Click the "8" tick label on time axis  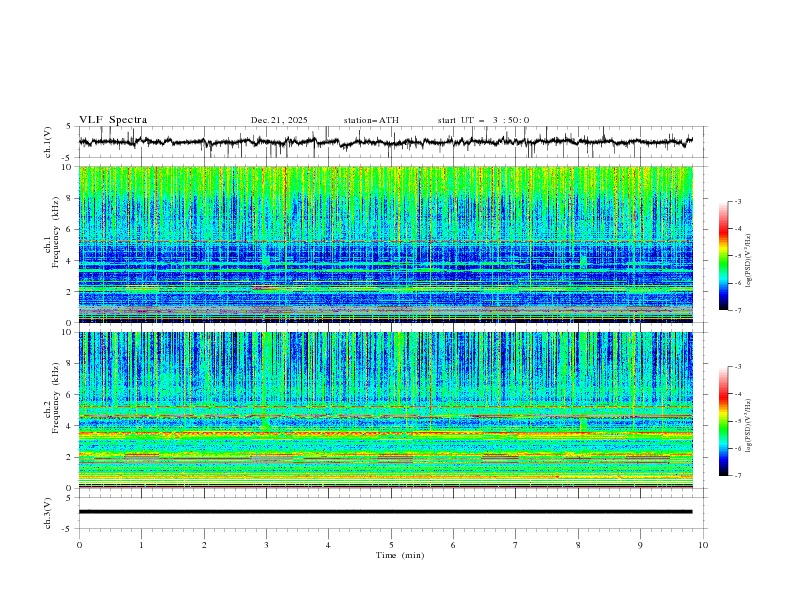coord(578,545)
